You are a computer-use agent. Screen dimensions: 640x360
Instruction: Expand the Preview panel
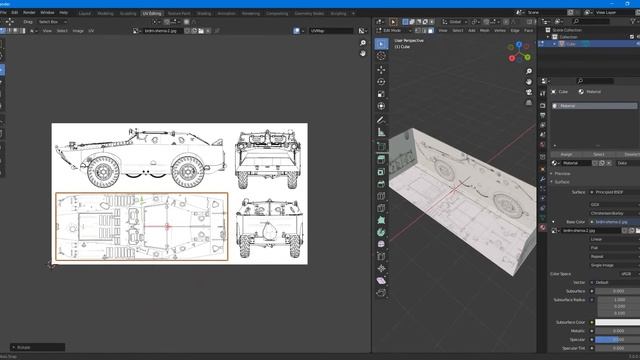click(552, 173)
